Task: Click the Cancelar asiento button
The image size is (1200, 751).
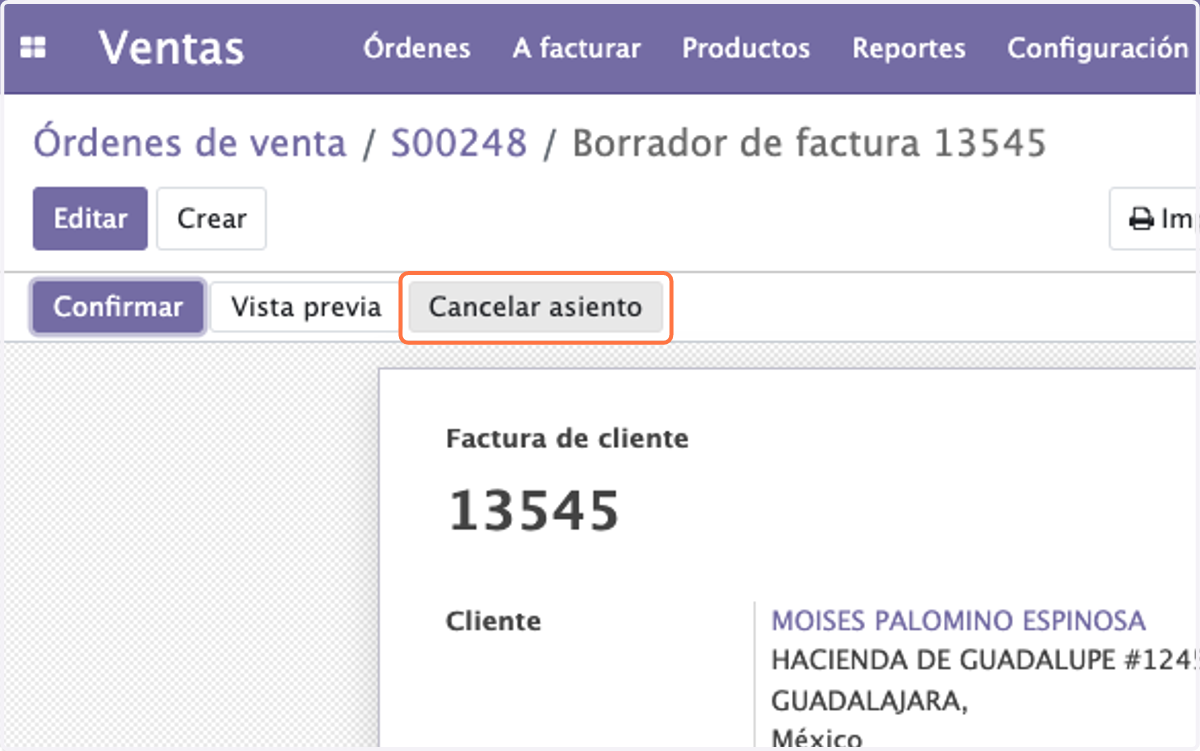Action: (535, 306)
